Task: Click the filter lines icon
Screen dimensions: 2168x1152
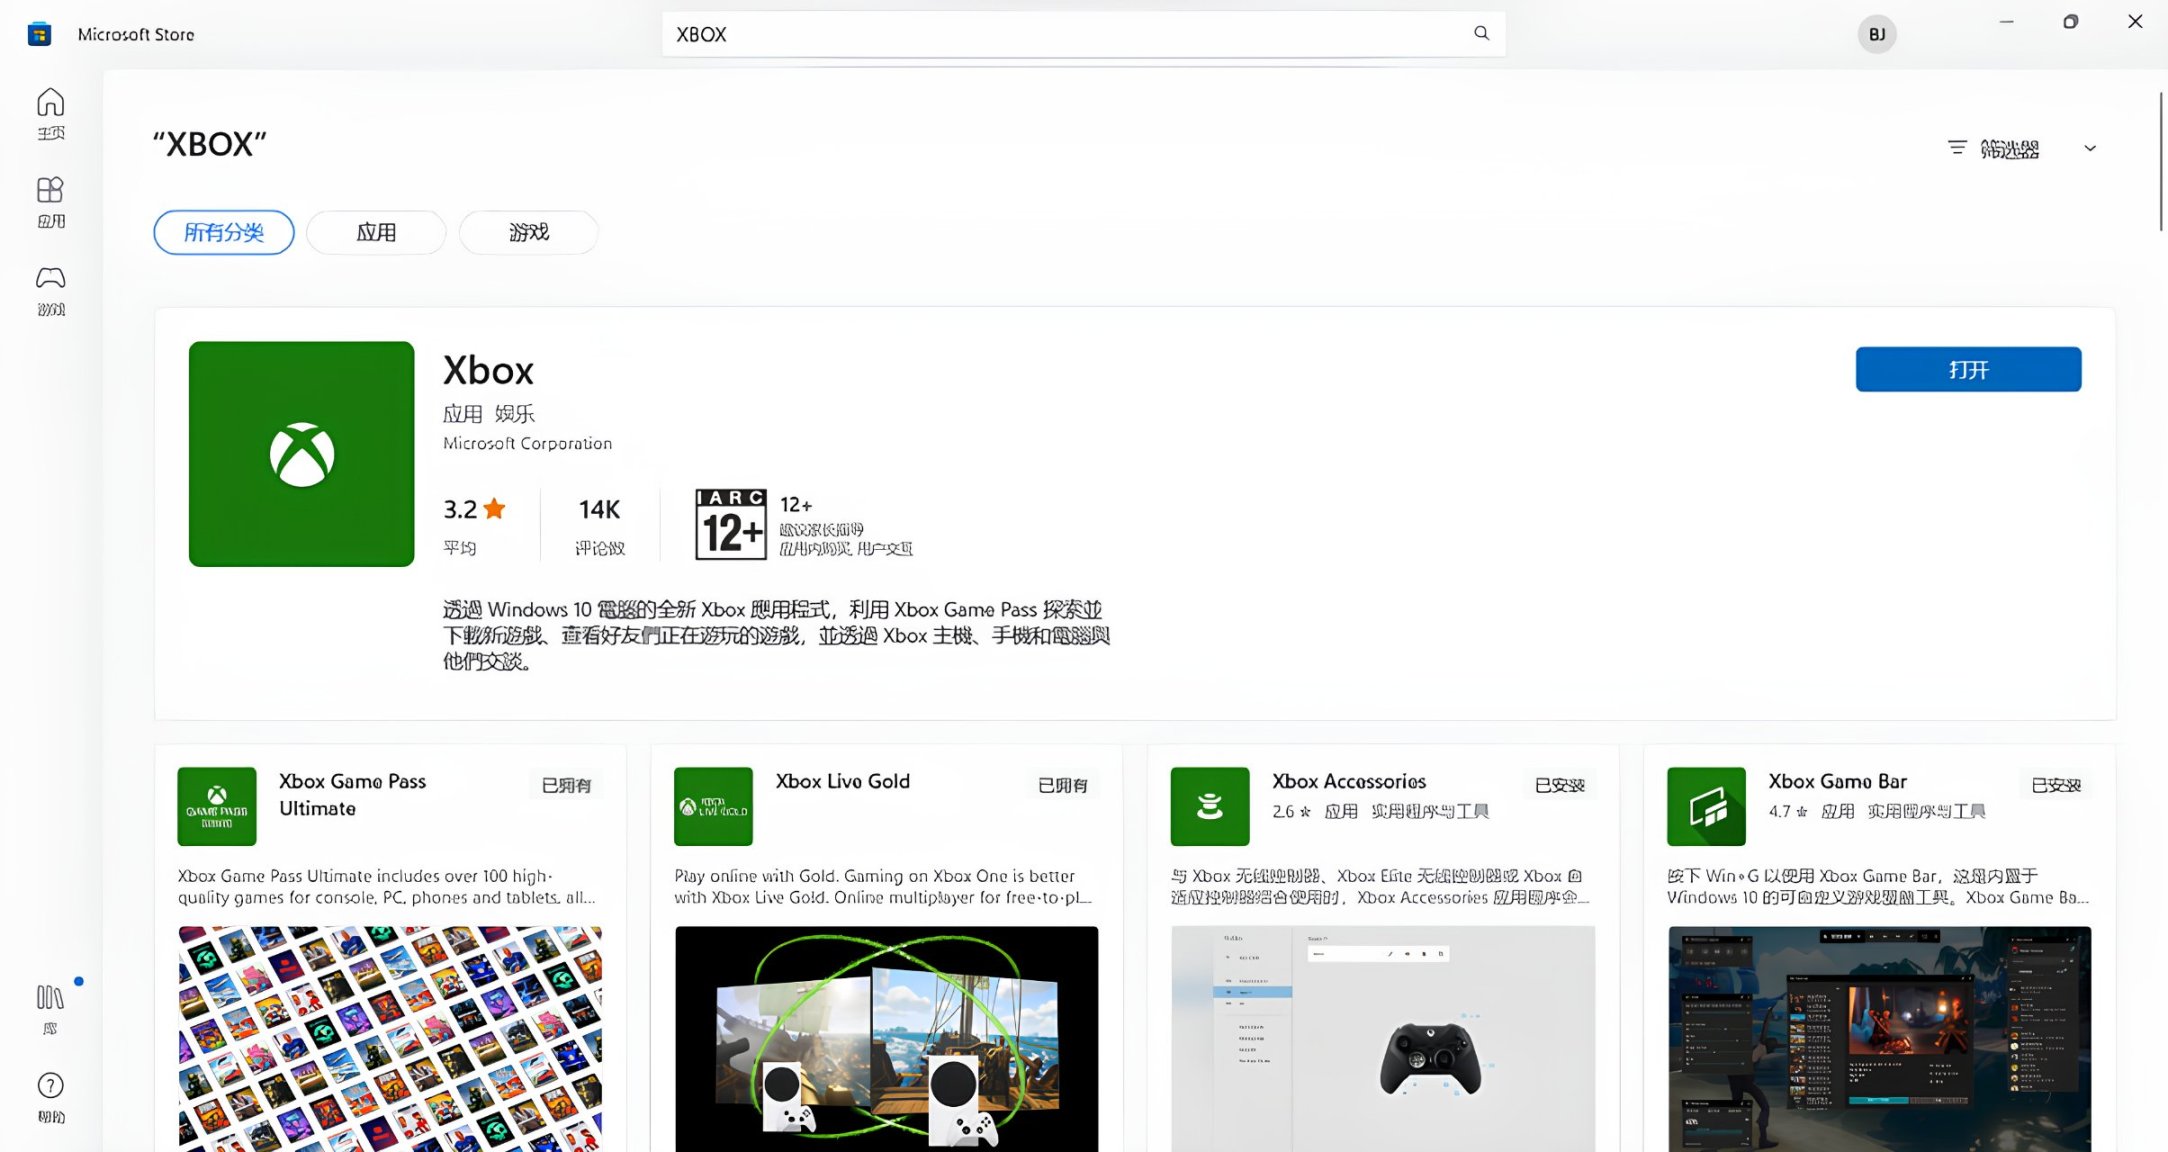Action: point(1957,148)
